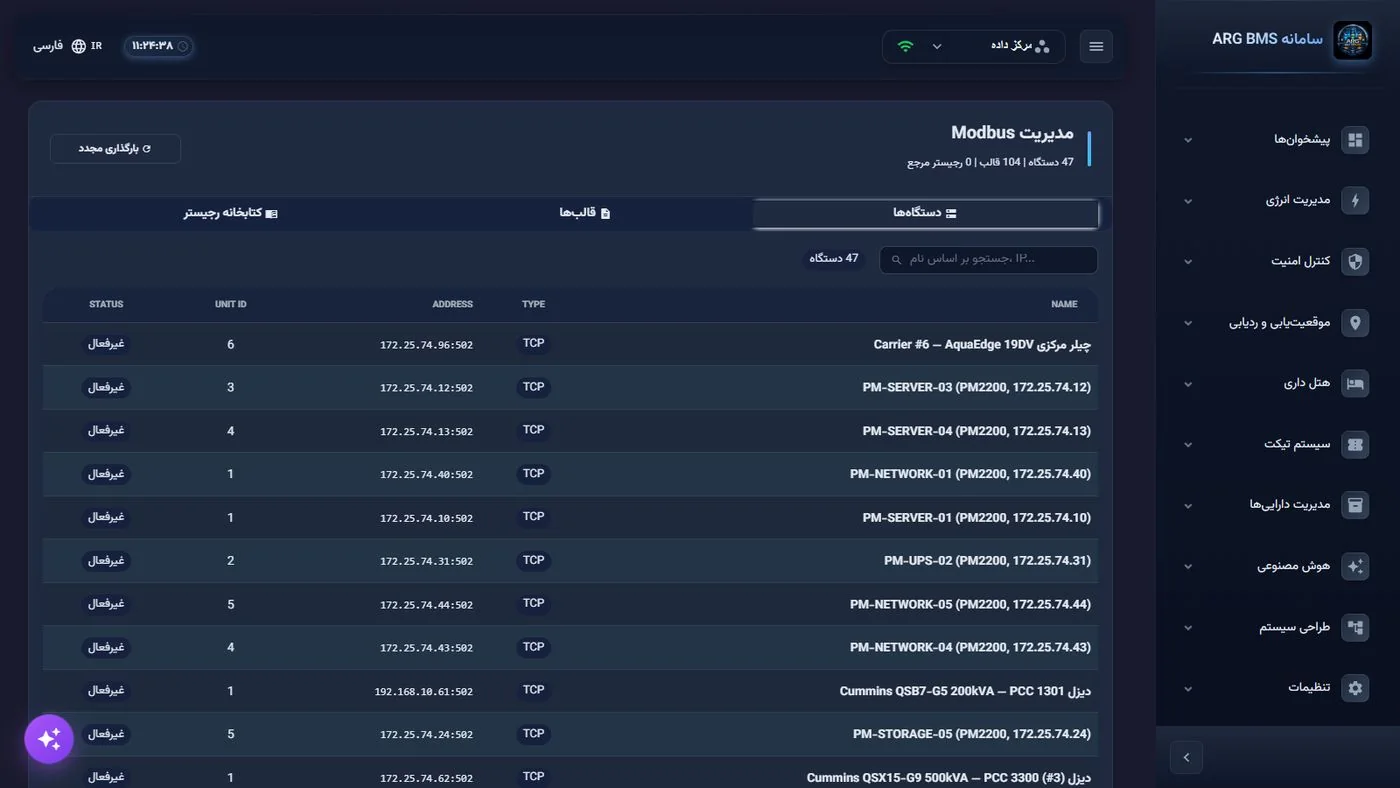This screenshot has width=1400, height=788.
Task: Open the purple AI assistant floating button
Action: (x=49, y=739)
